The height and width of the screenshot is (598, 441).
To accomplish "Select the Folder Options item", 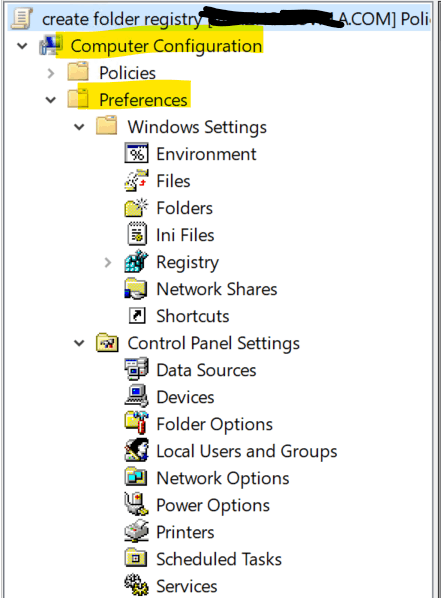I will (214, 424).
